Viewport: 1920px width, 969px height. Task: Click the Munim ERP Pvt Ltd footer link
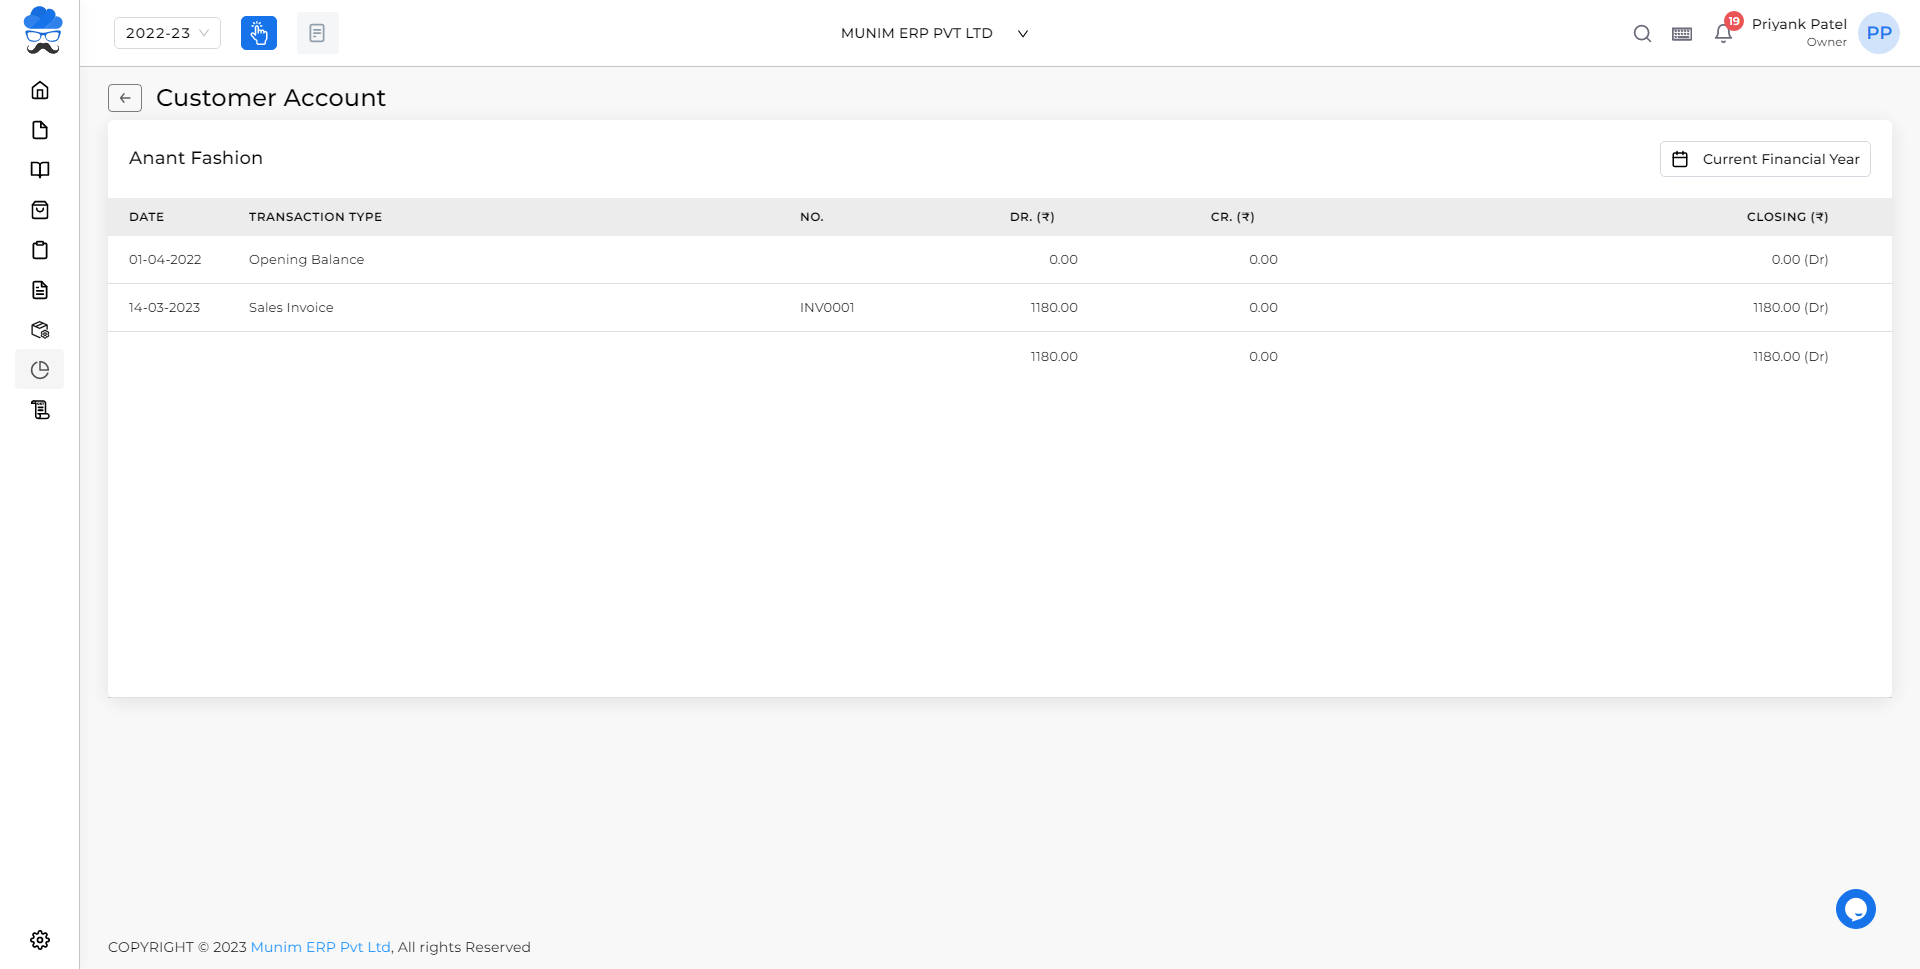(x=320, y=947)
